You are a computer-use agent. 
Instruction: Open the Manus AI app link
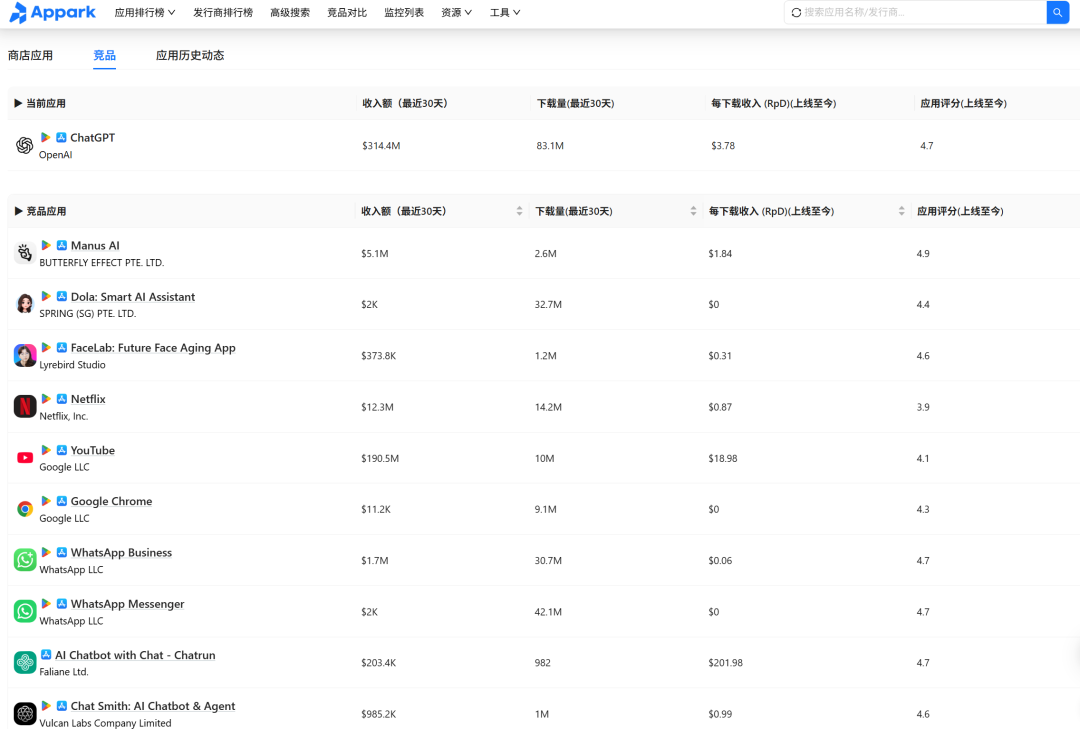tap(95, 245)
